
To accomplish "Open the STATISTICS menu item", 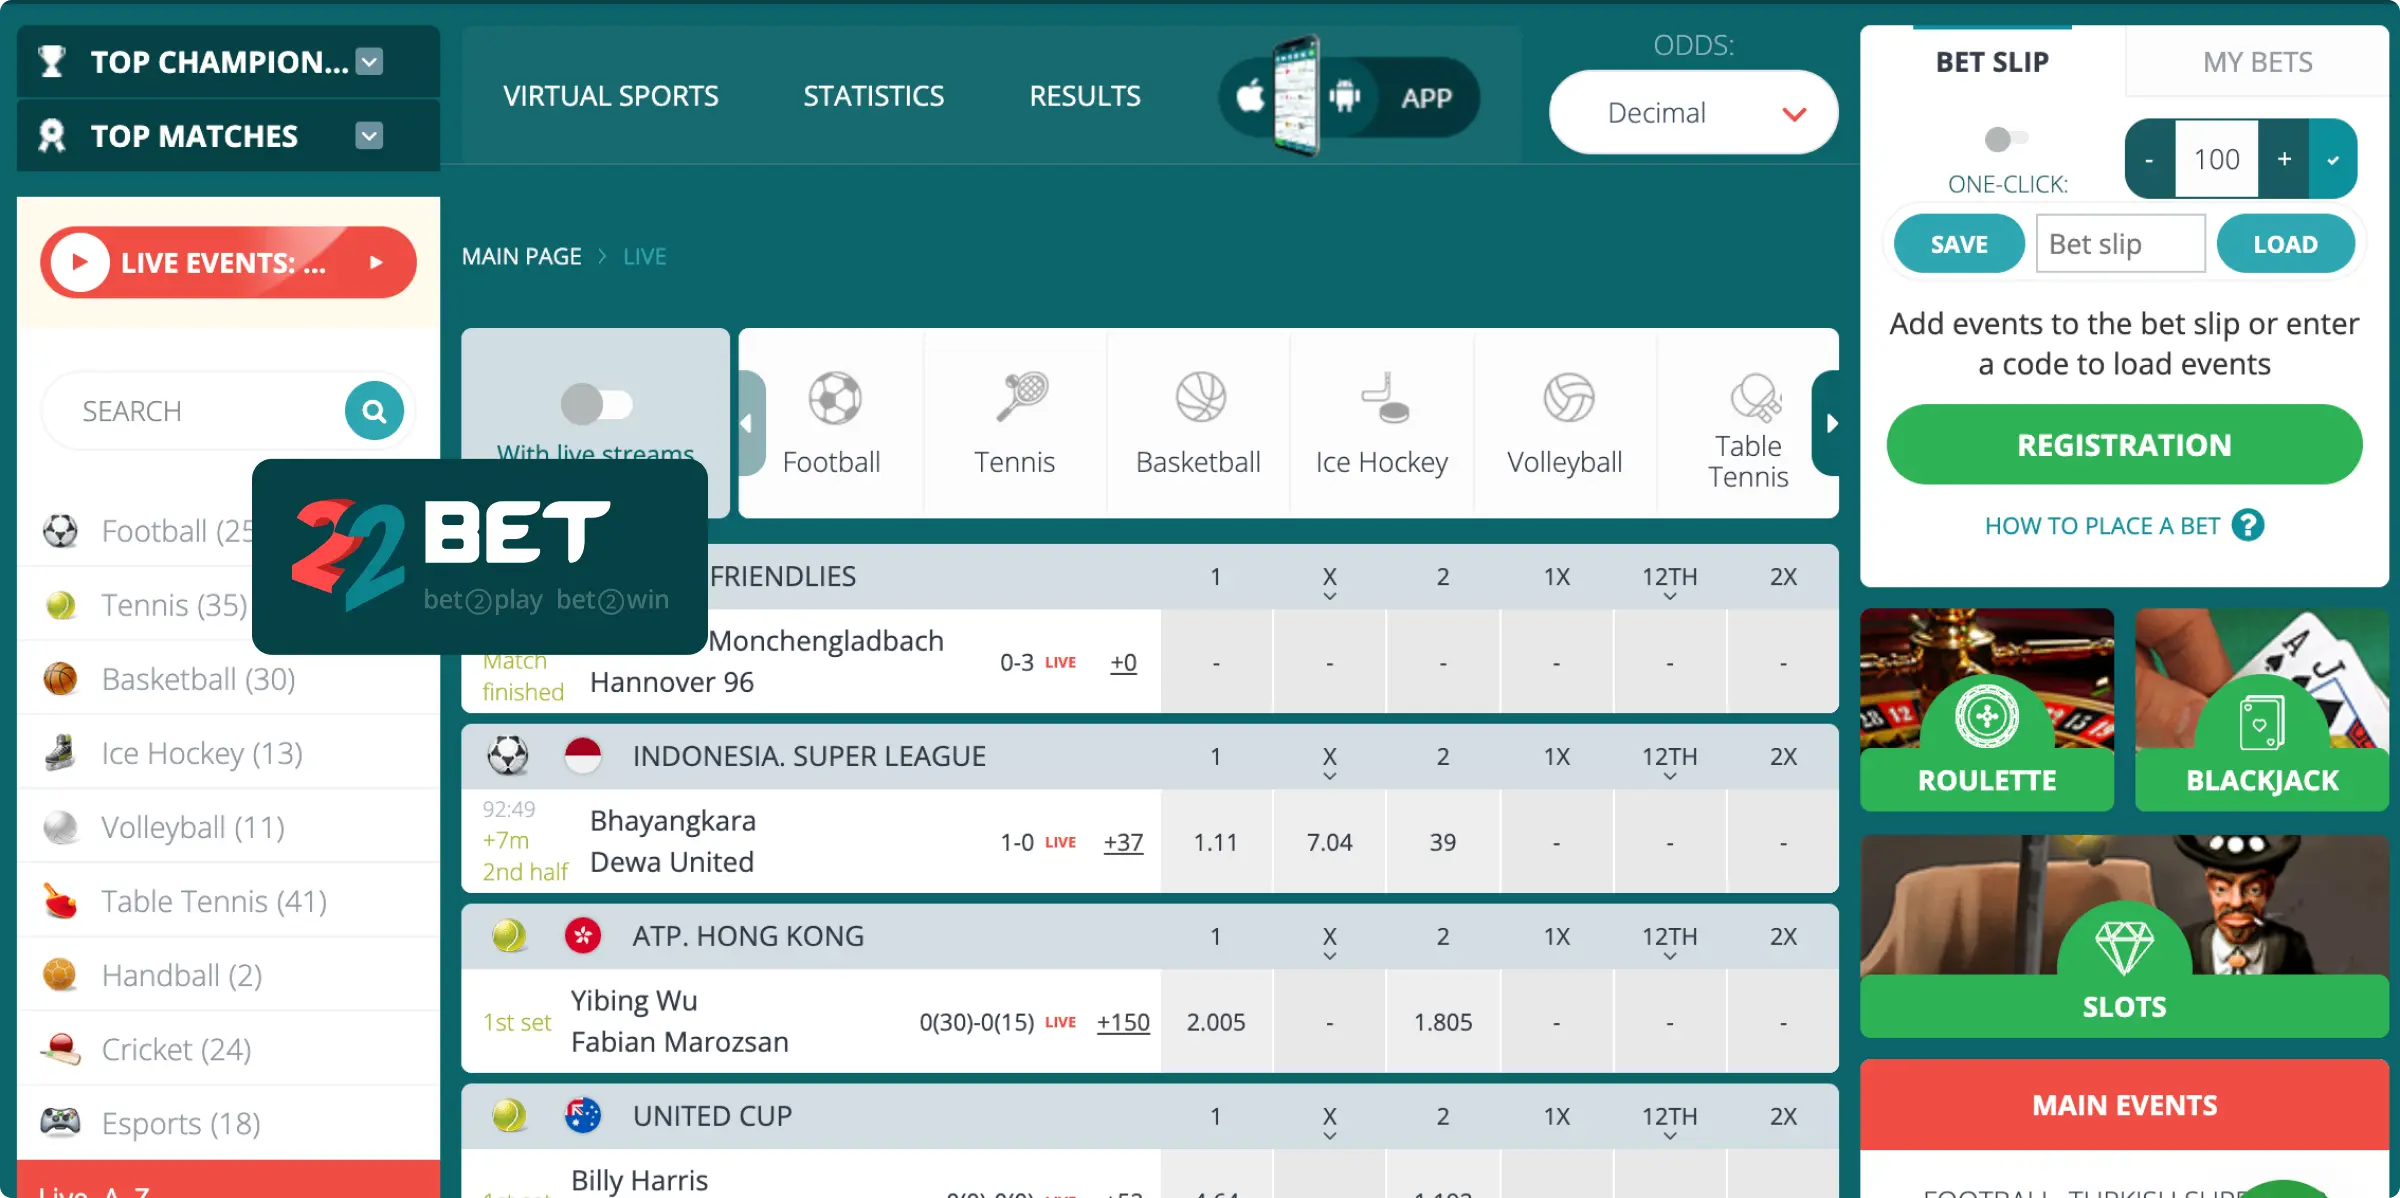I will coord(872,95).
